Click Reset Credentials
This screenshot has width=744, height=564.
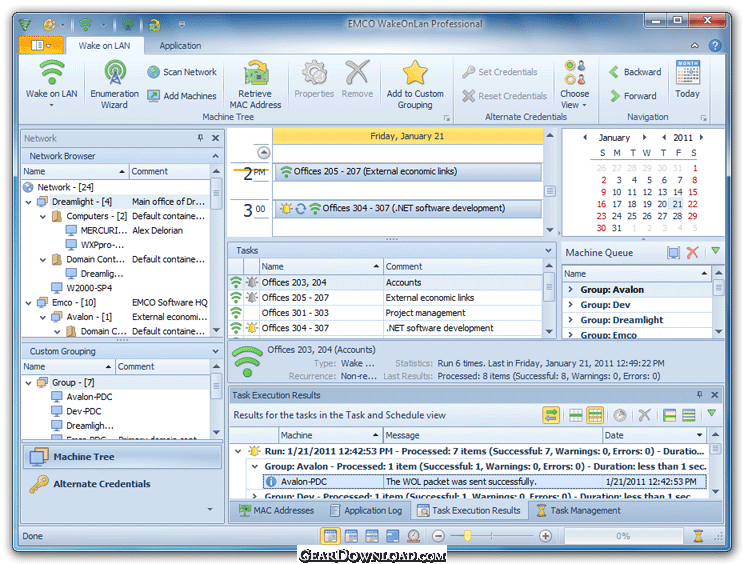tap(504, 96)
